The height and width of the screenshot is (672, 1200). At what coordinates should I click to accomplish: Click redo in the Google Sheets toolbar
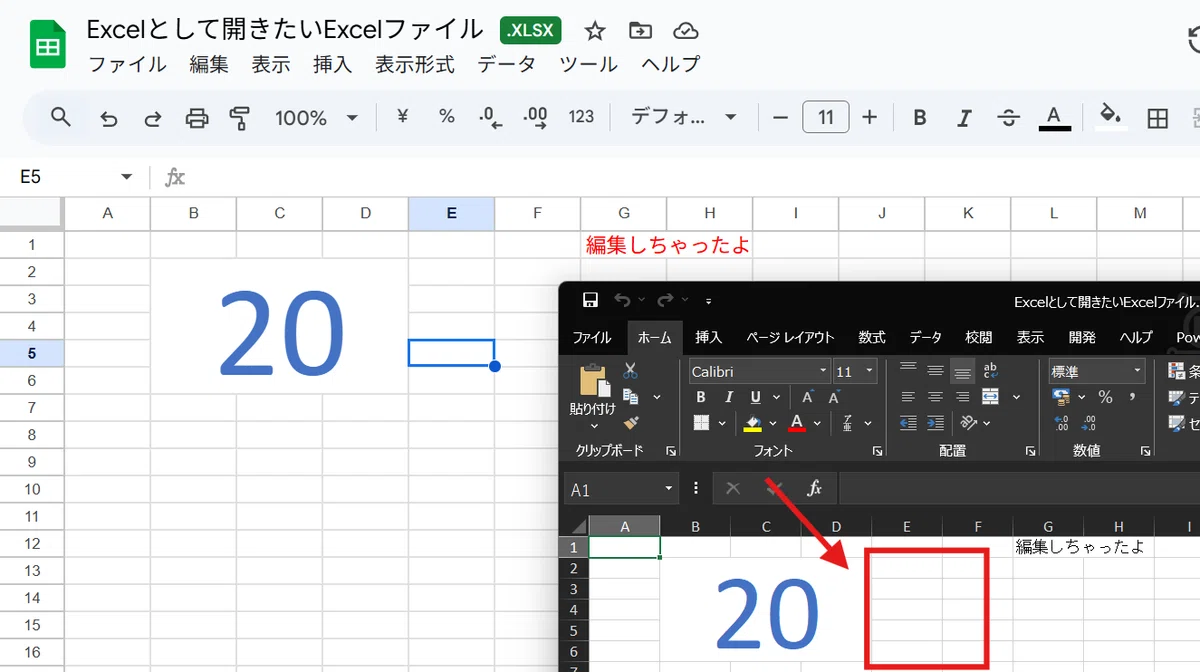(153, 118)
